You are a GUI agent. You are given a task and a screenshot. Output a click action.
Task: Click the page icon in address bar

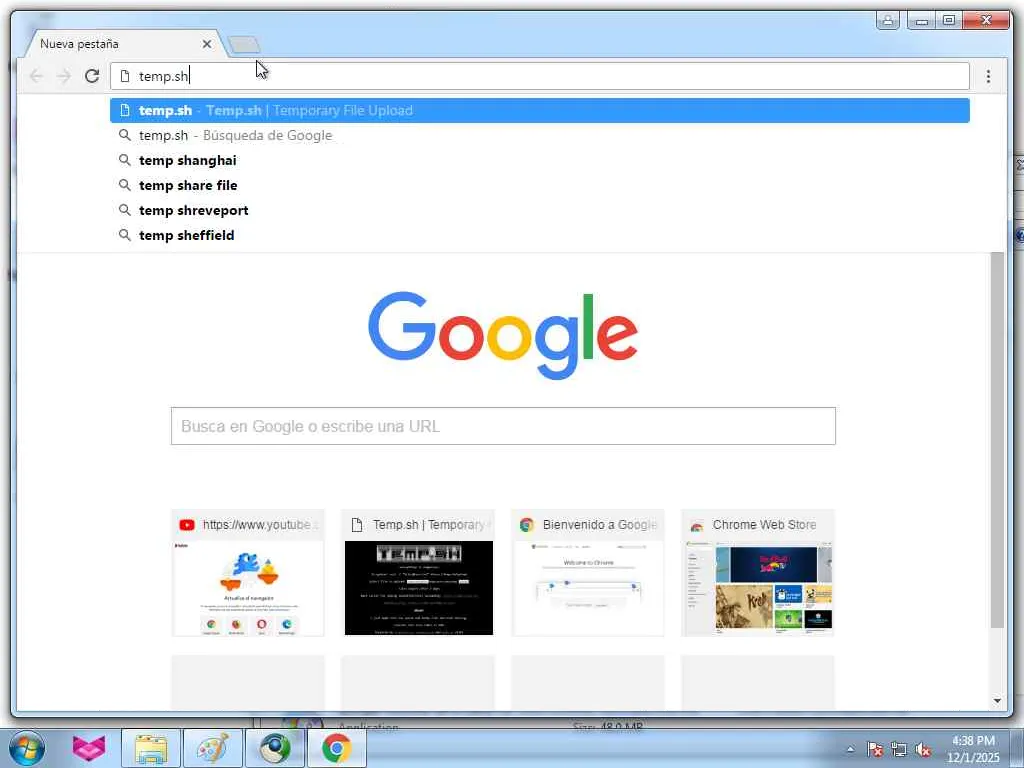point(125,76)
